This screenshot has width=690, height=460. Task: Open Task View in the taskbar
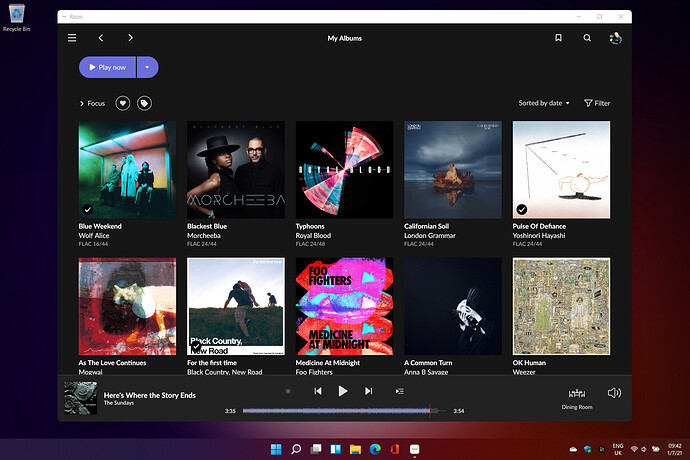point(316,449)
